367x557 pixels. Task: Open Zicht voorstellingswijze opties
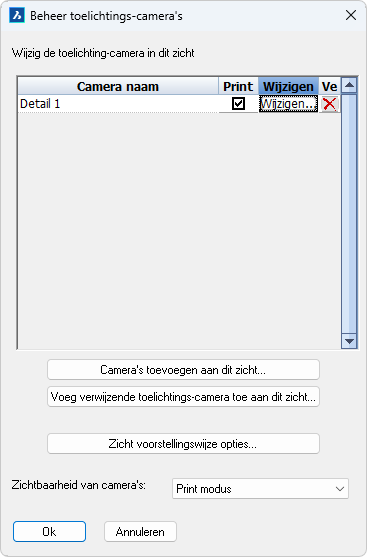[x=183, y=444]
